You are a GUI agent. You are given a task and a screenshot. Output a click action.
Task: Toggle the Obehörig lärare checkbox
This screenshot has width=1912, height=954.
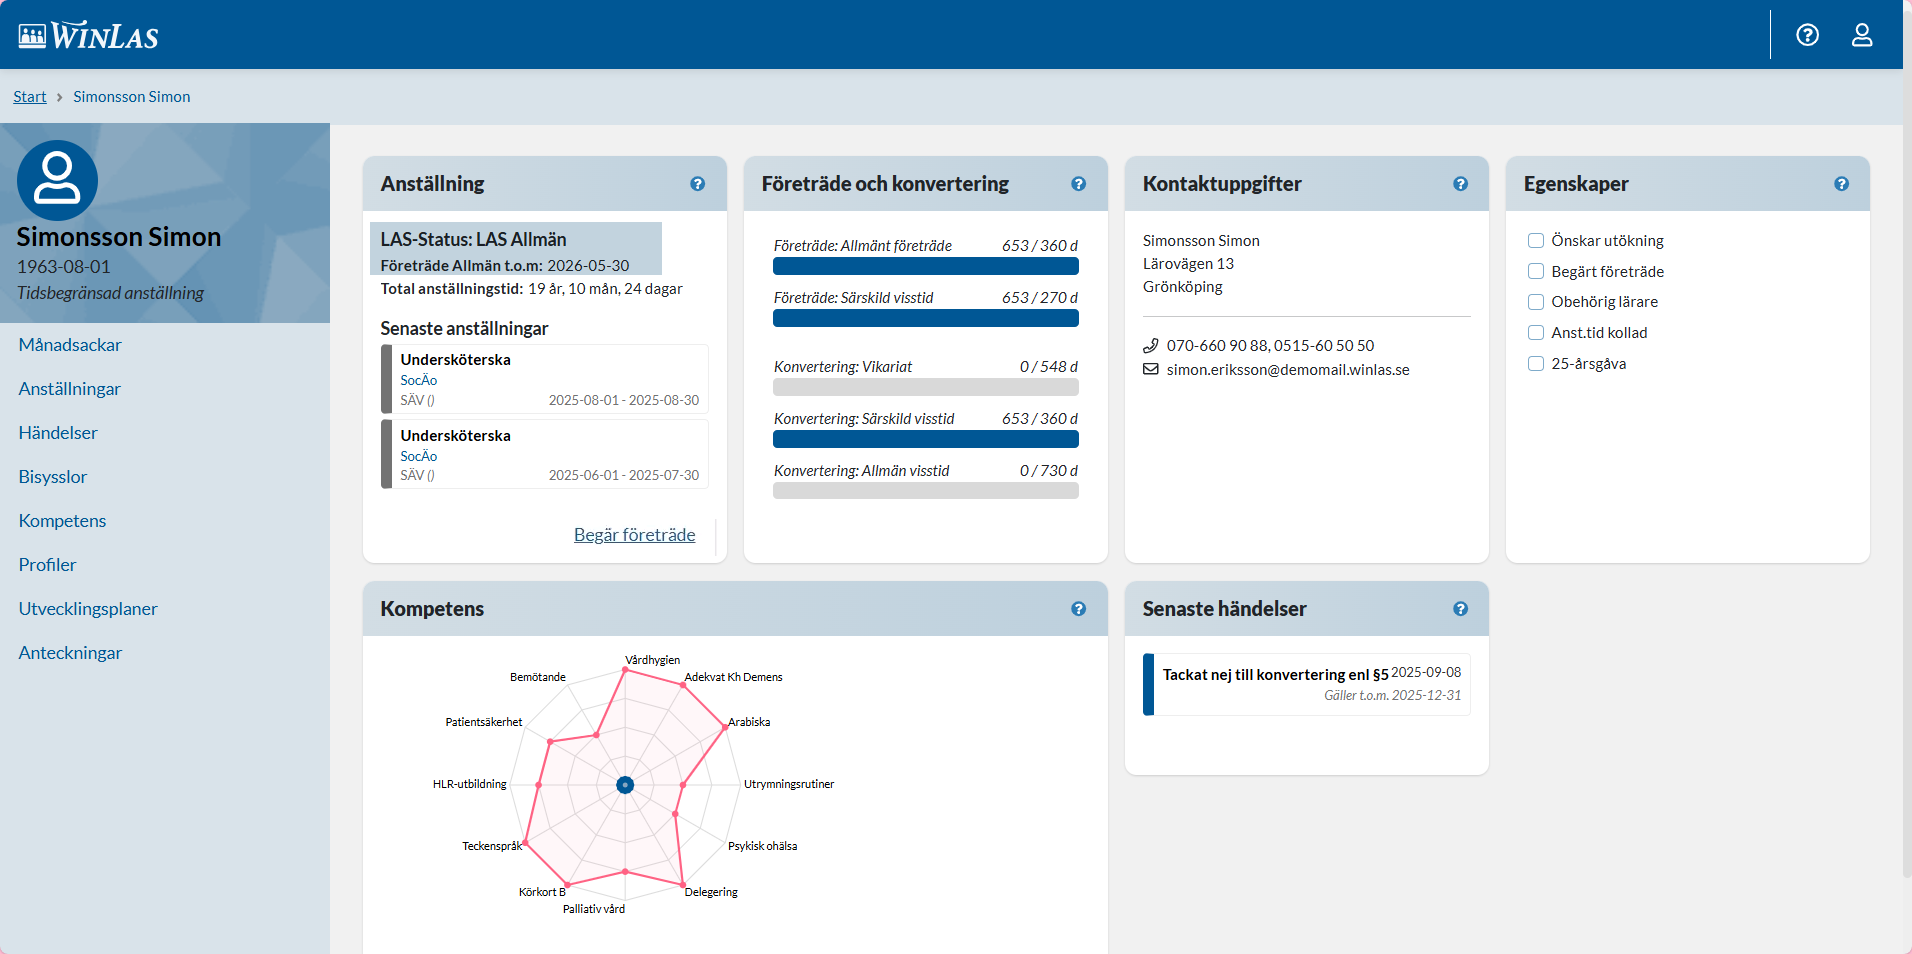1536,302
